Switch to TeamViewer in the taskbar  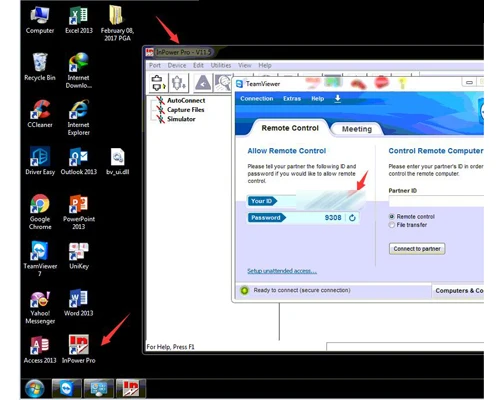tap(67, 389)
